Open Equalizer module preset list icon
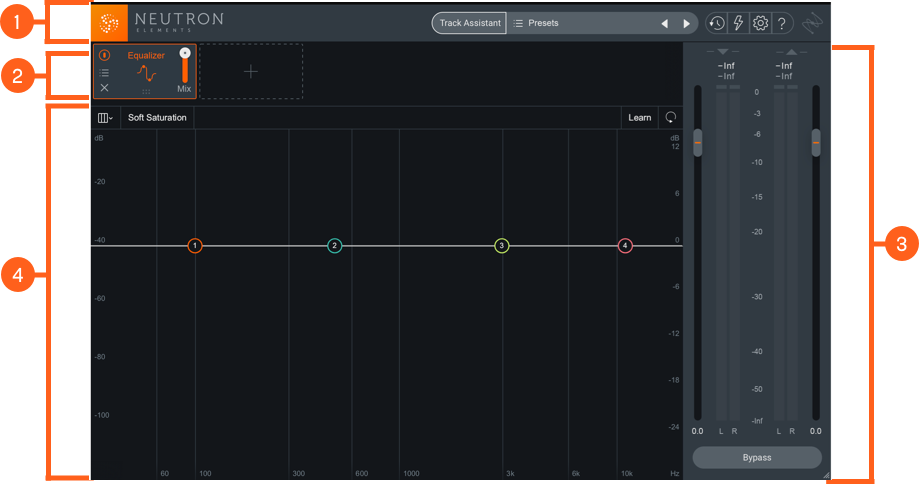 [x=104, y=73]
